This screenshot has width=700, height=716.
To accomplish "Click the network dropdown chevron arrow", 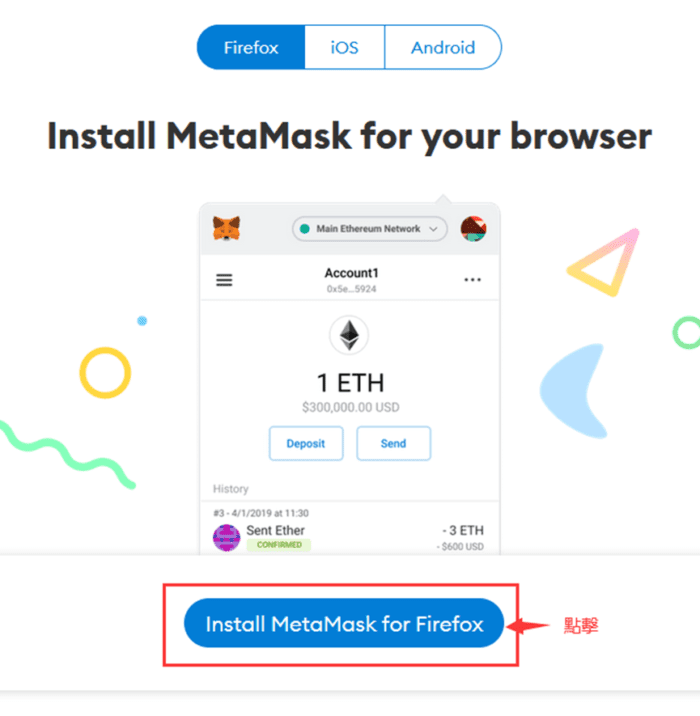I will coord(433,229).
